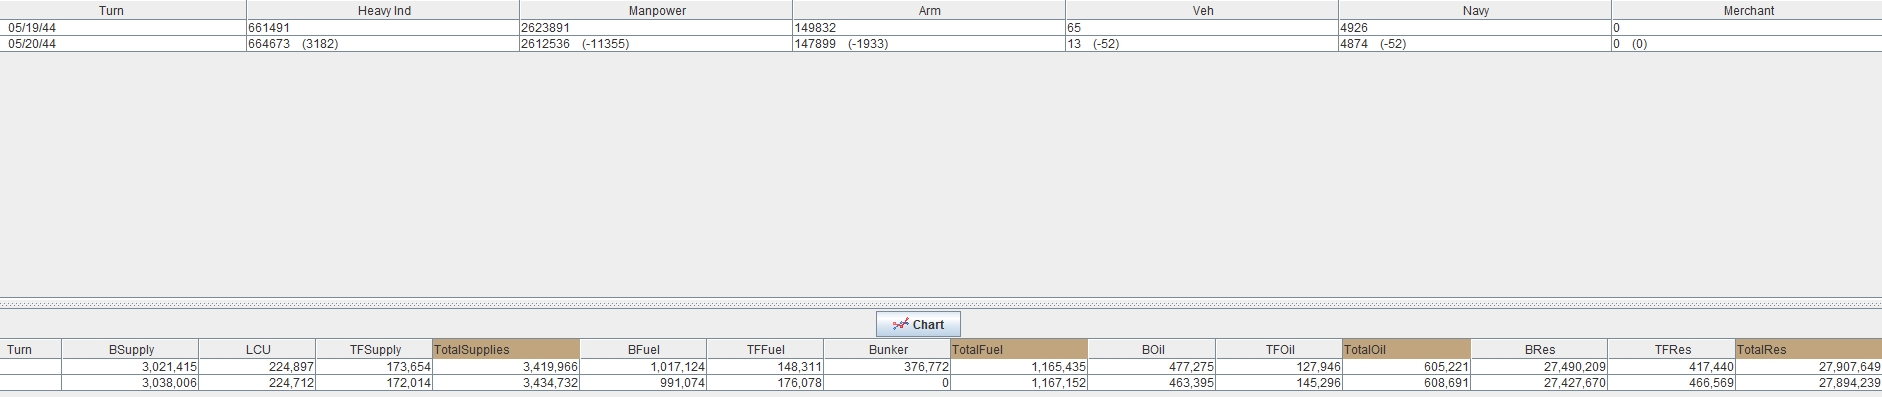The image size is (1882, 397).
Task: Click the Bunker column header
Action: coord(888,349)
